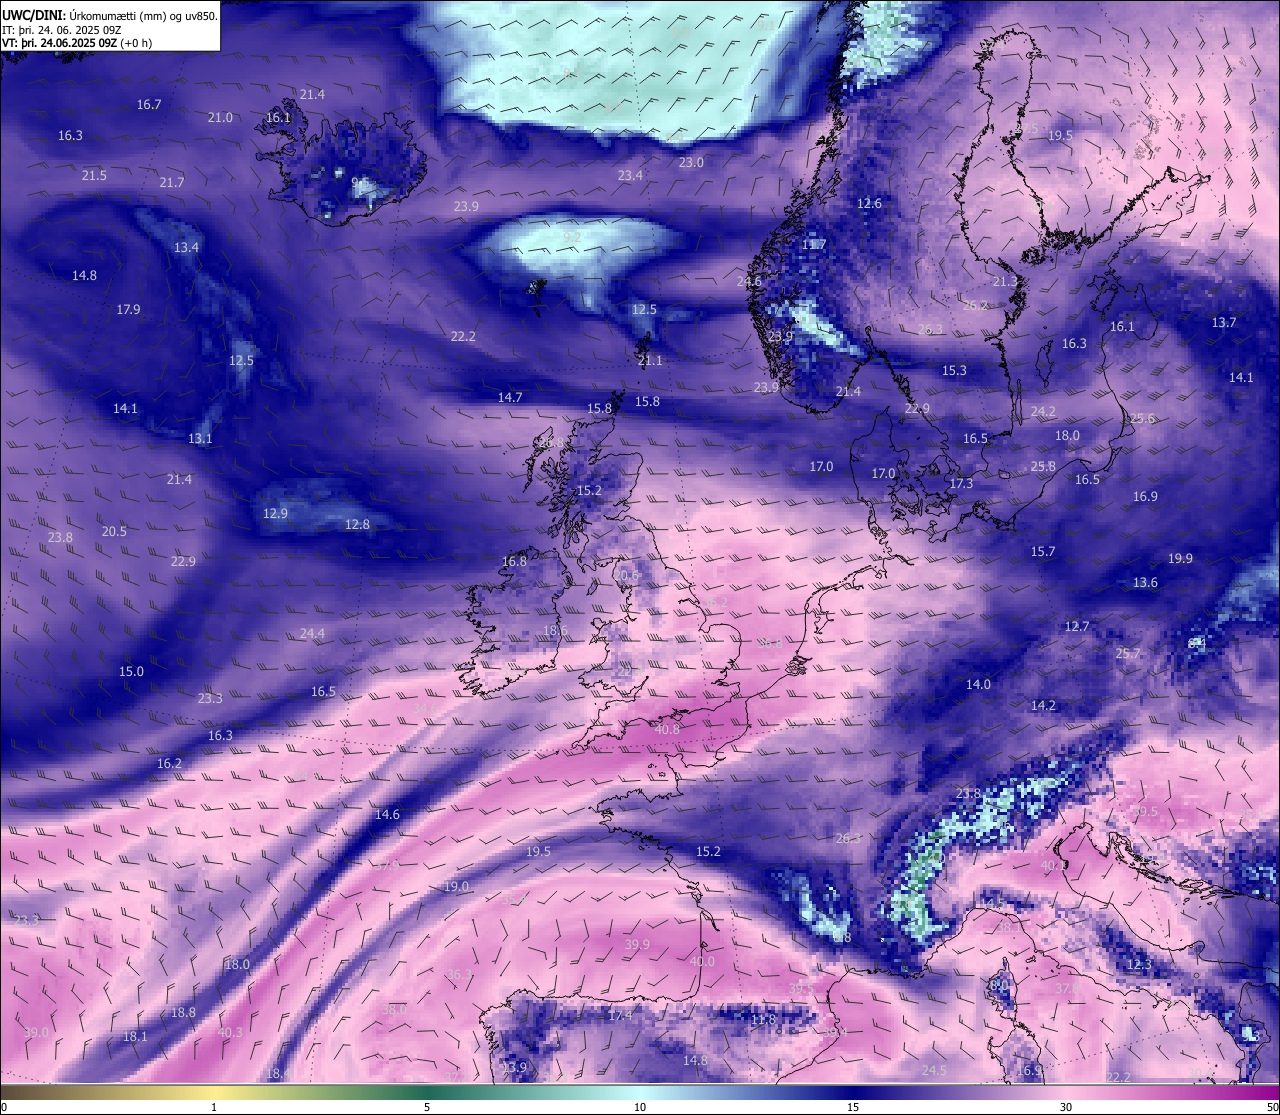Click the map value 39.0
This screenshot has width=1280, height=1115.
click(36, 1033)
